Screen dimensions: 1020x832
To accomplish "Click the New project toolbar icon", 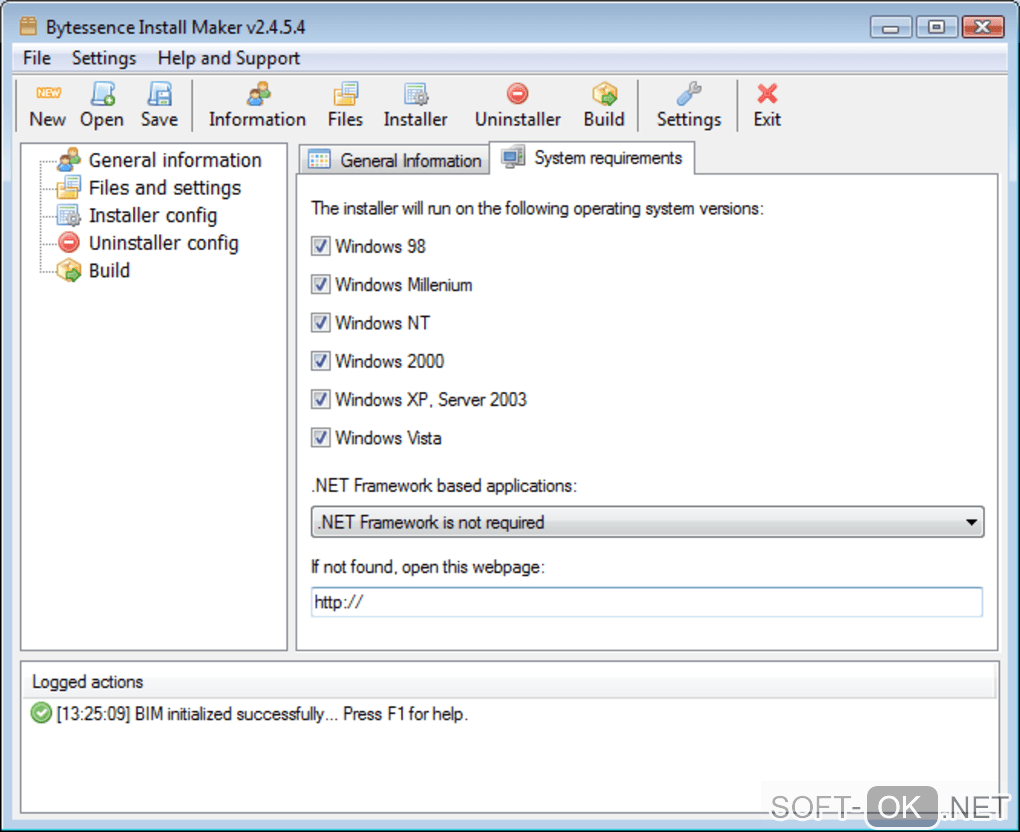I will 48,93.
